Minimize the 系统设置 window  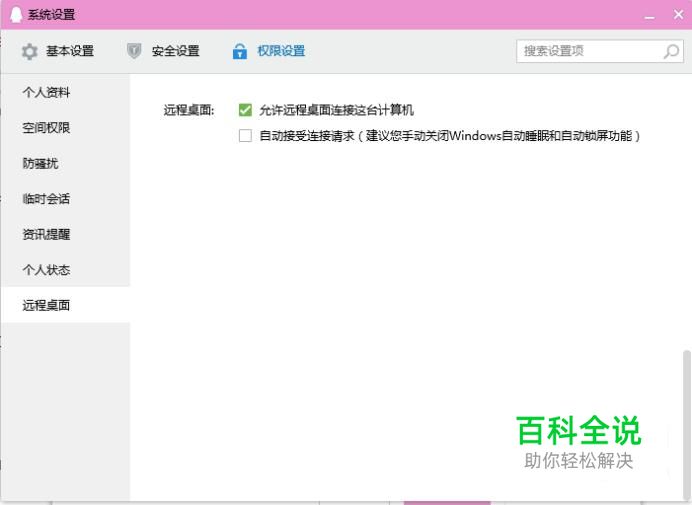click(x=649, y=15)
